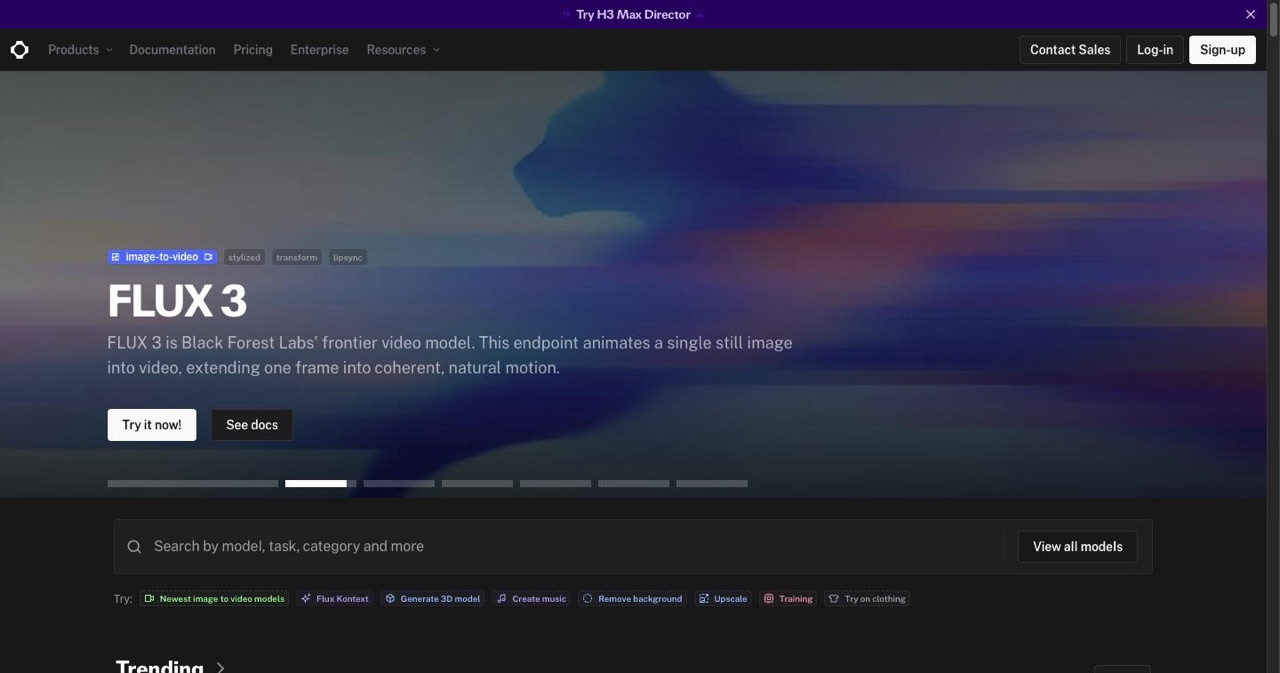
Task: Choose Newest image to video models suggestion
Action: [x=215, y=599]
